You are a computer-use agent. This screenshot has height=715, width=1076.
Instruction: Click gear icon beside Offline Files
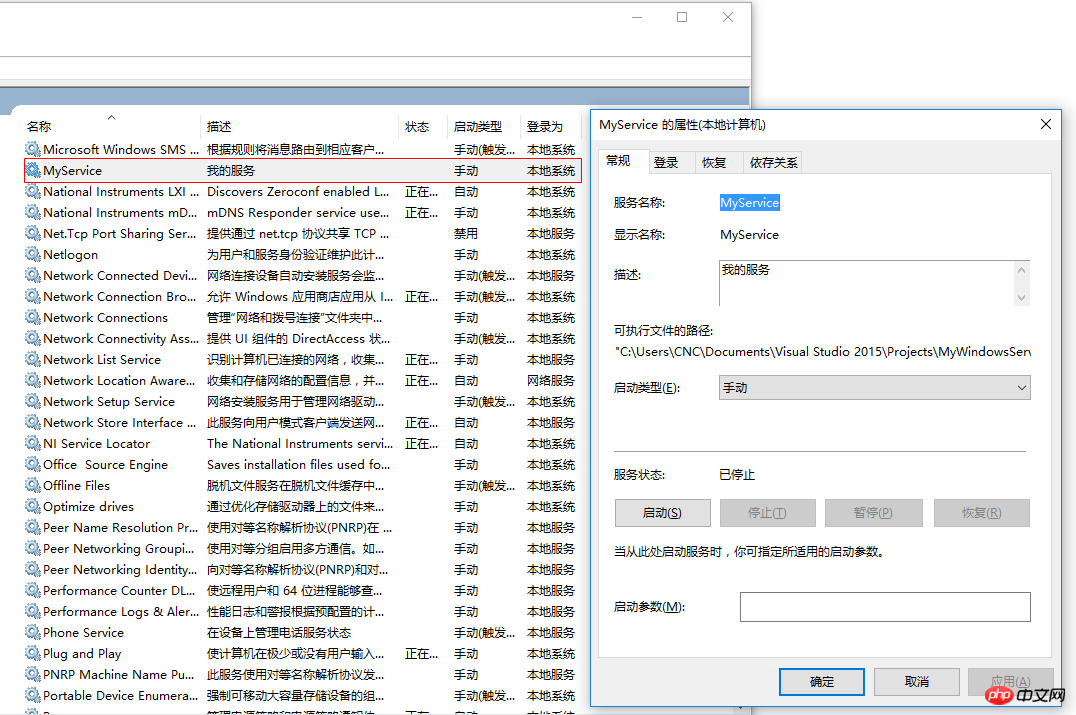click(x=32, y=485)
